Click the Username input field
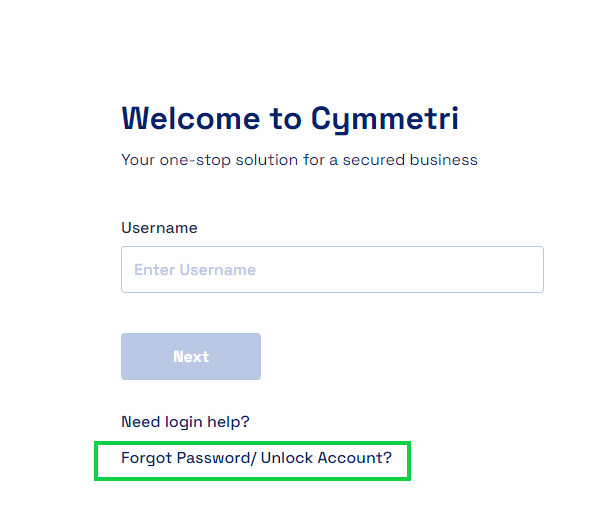Image resolution: width=615 pixels, height=524 pixels. click(x=332, y=270)
